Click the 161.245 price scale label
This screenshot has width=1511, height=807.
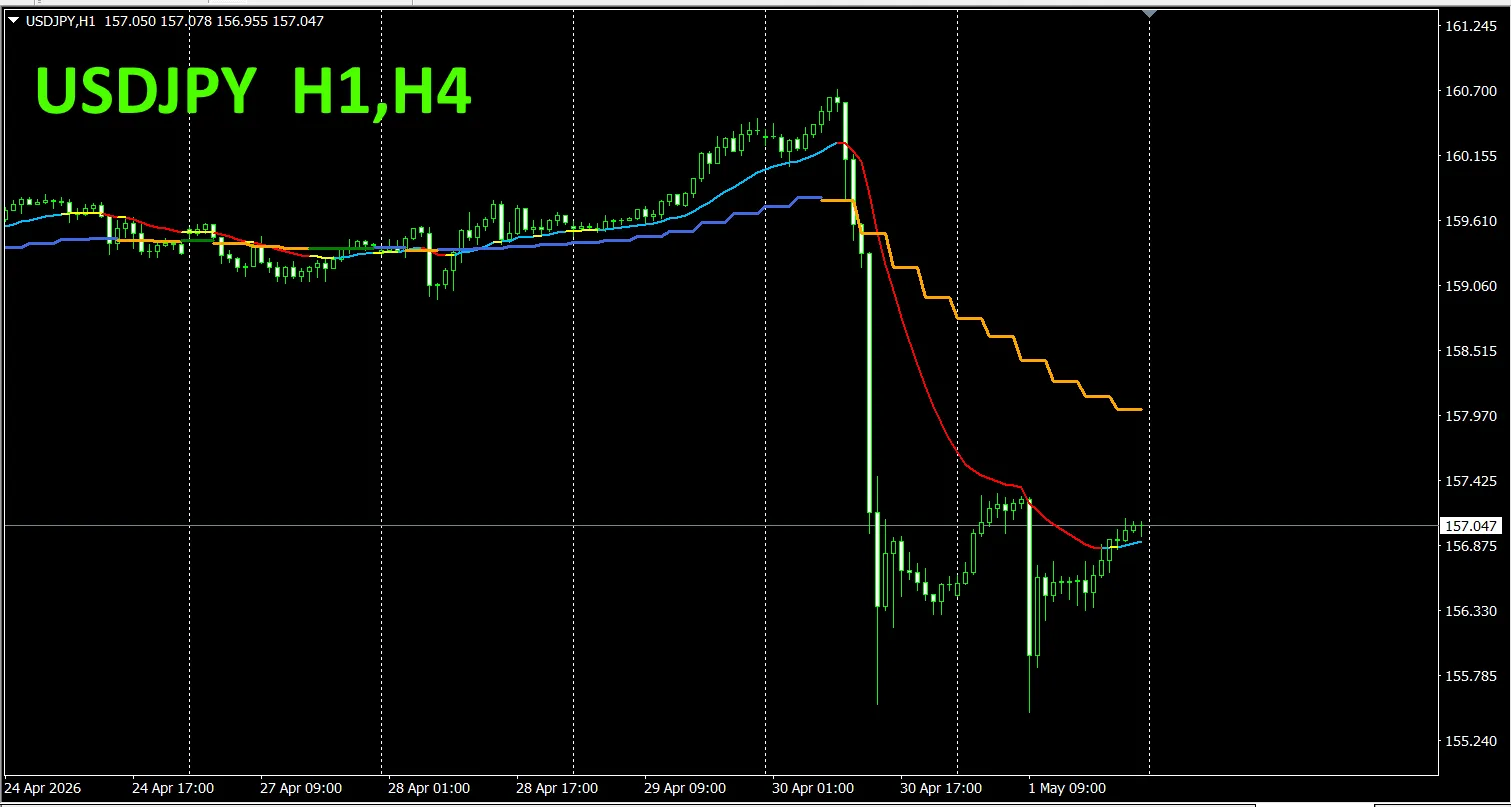[1470, 26]
